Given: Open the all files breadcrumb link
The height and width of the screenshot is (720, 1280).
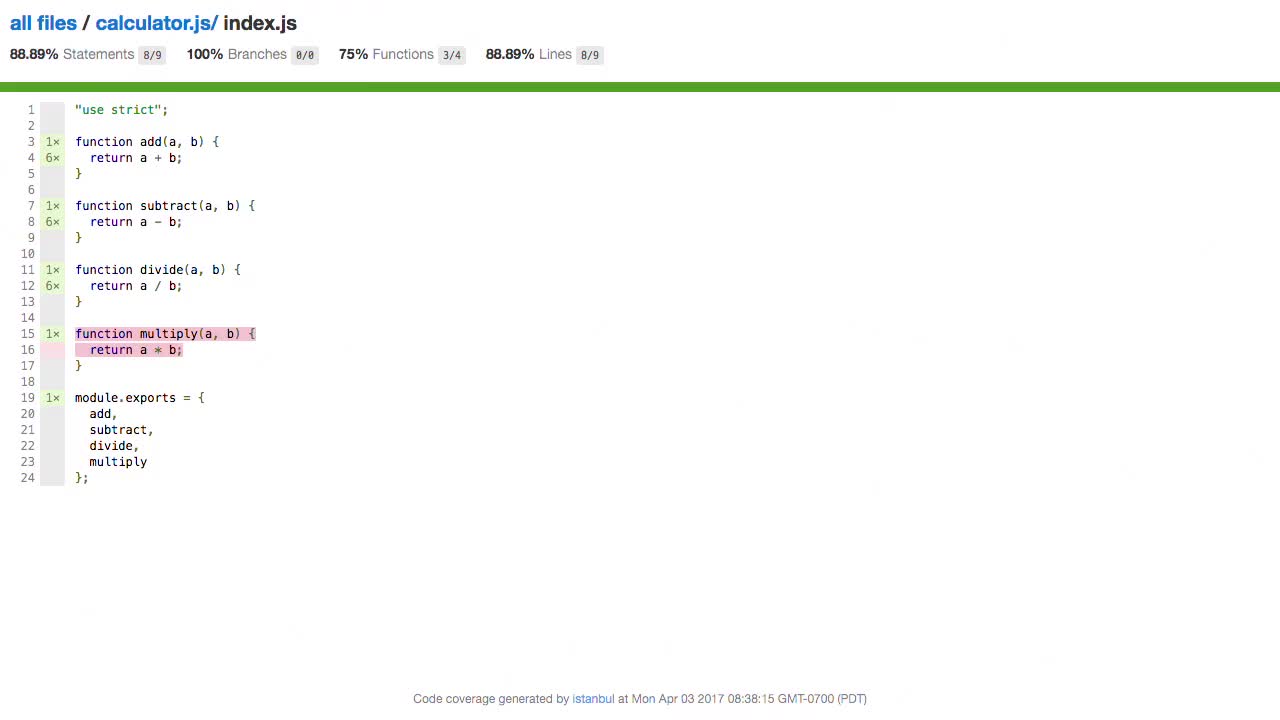Looking at the screenshot, I should pyautogui.click(x=43, y=23).
